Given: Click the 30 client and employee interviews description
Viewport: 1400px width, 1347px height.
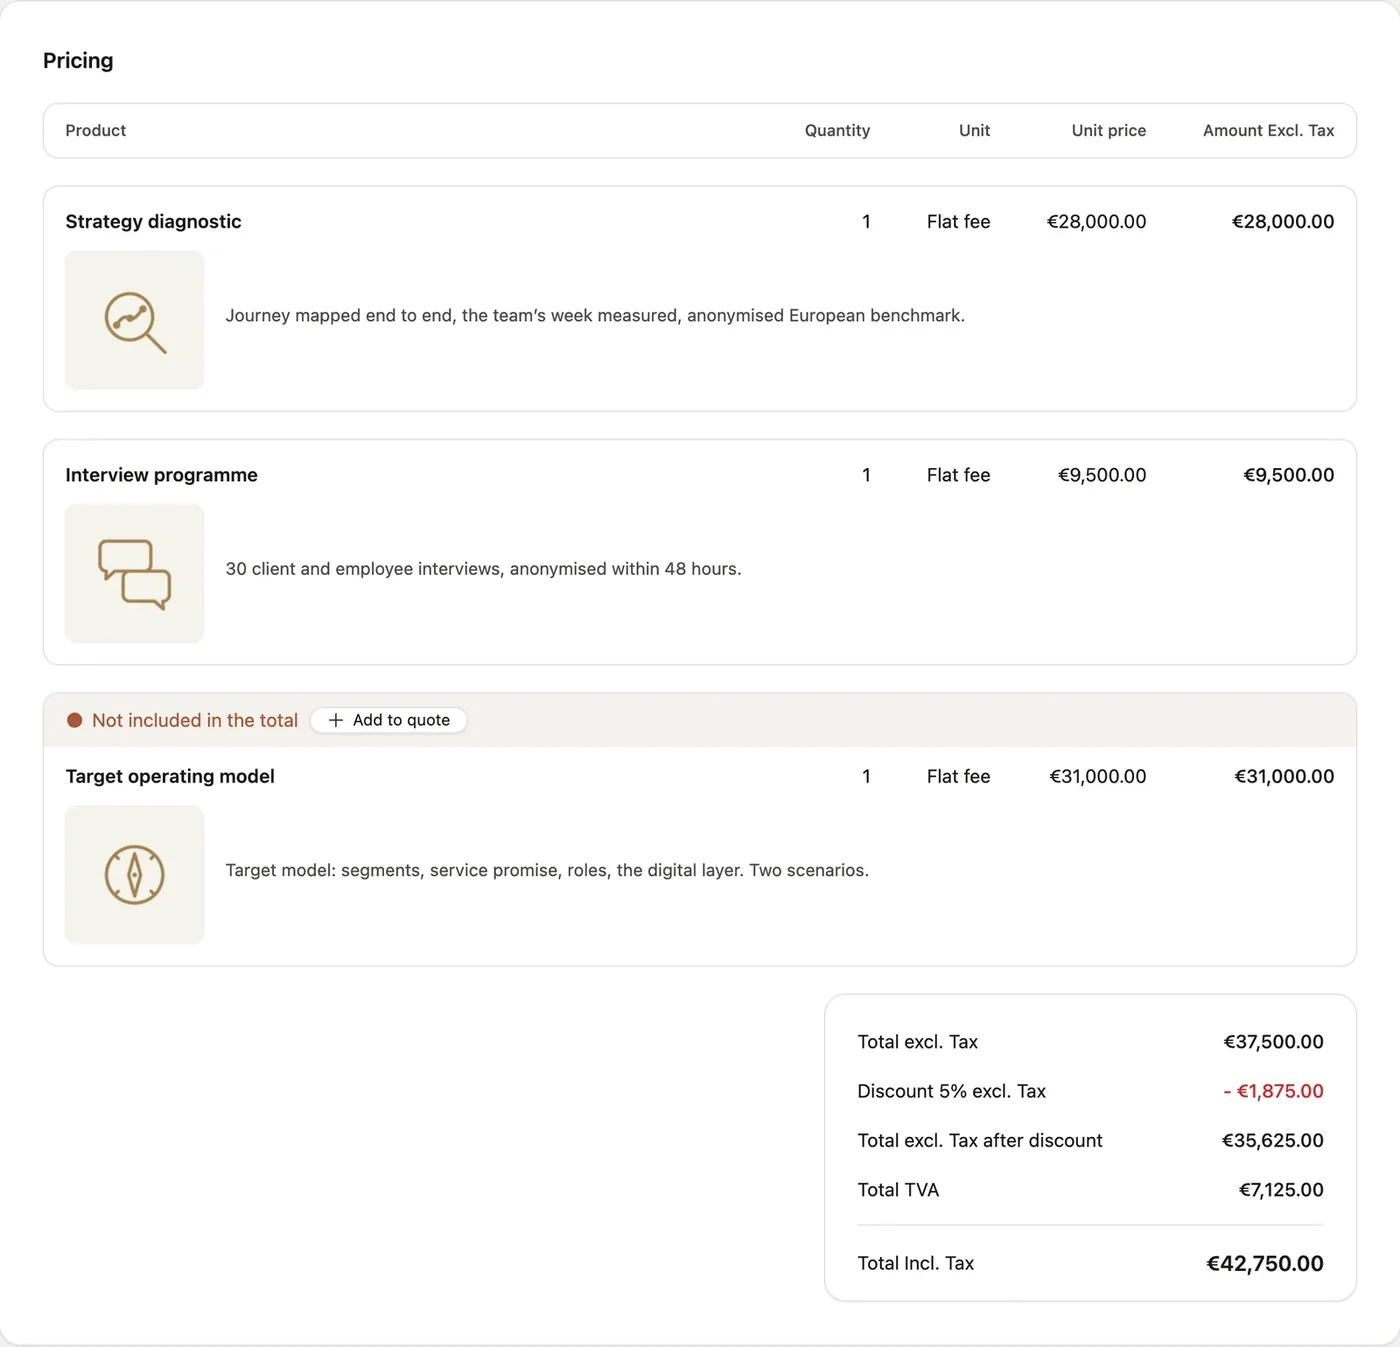Looking at the screenshot, I should pos(483,569).
